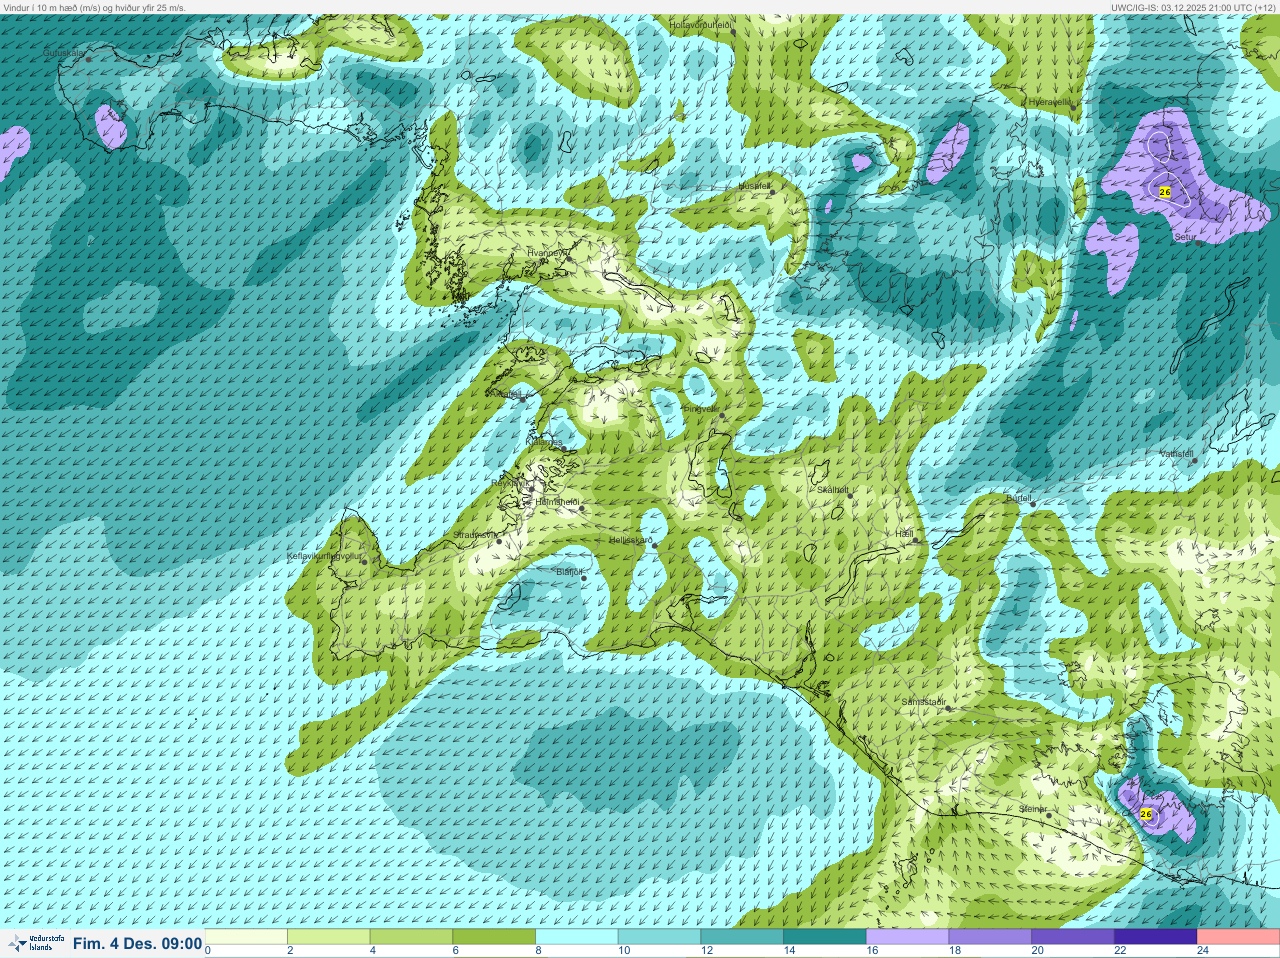The image size is (1280, 958).
Task: Click the Þingvellir station label
Action: coord(700,408)
